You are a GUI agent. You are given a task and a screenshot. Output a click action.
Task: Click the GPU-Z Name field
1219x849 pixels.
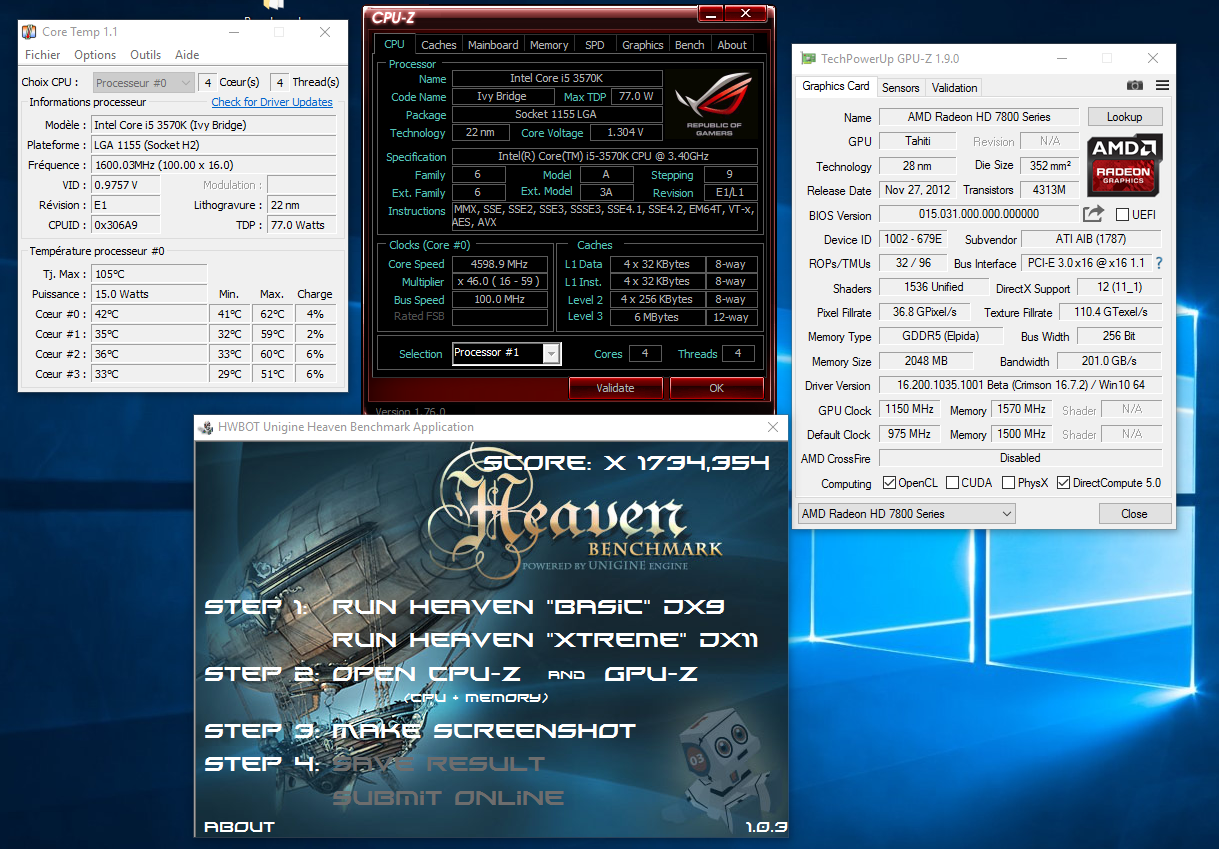click(979, 117)
